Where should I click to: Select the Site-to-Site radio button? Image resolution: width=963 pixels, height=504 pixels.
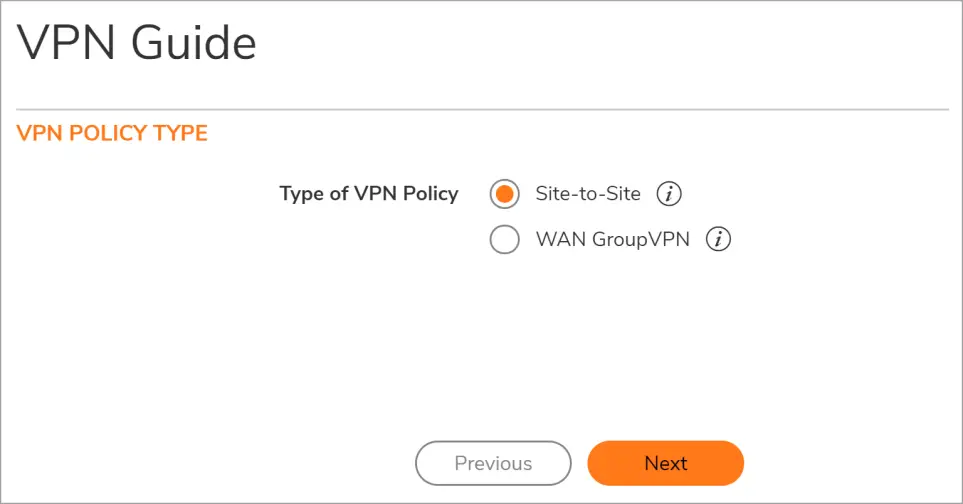[505, 194]
